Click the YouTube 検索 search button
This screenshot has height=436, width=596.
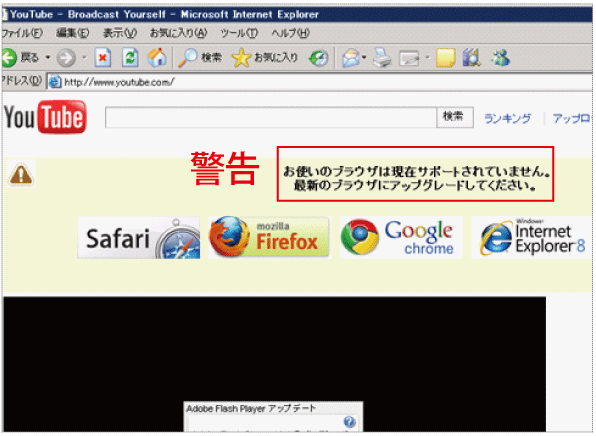pos(455,117)
